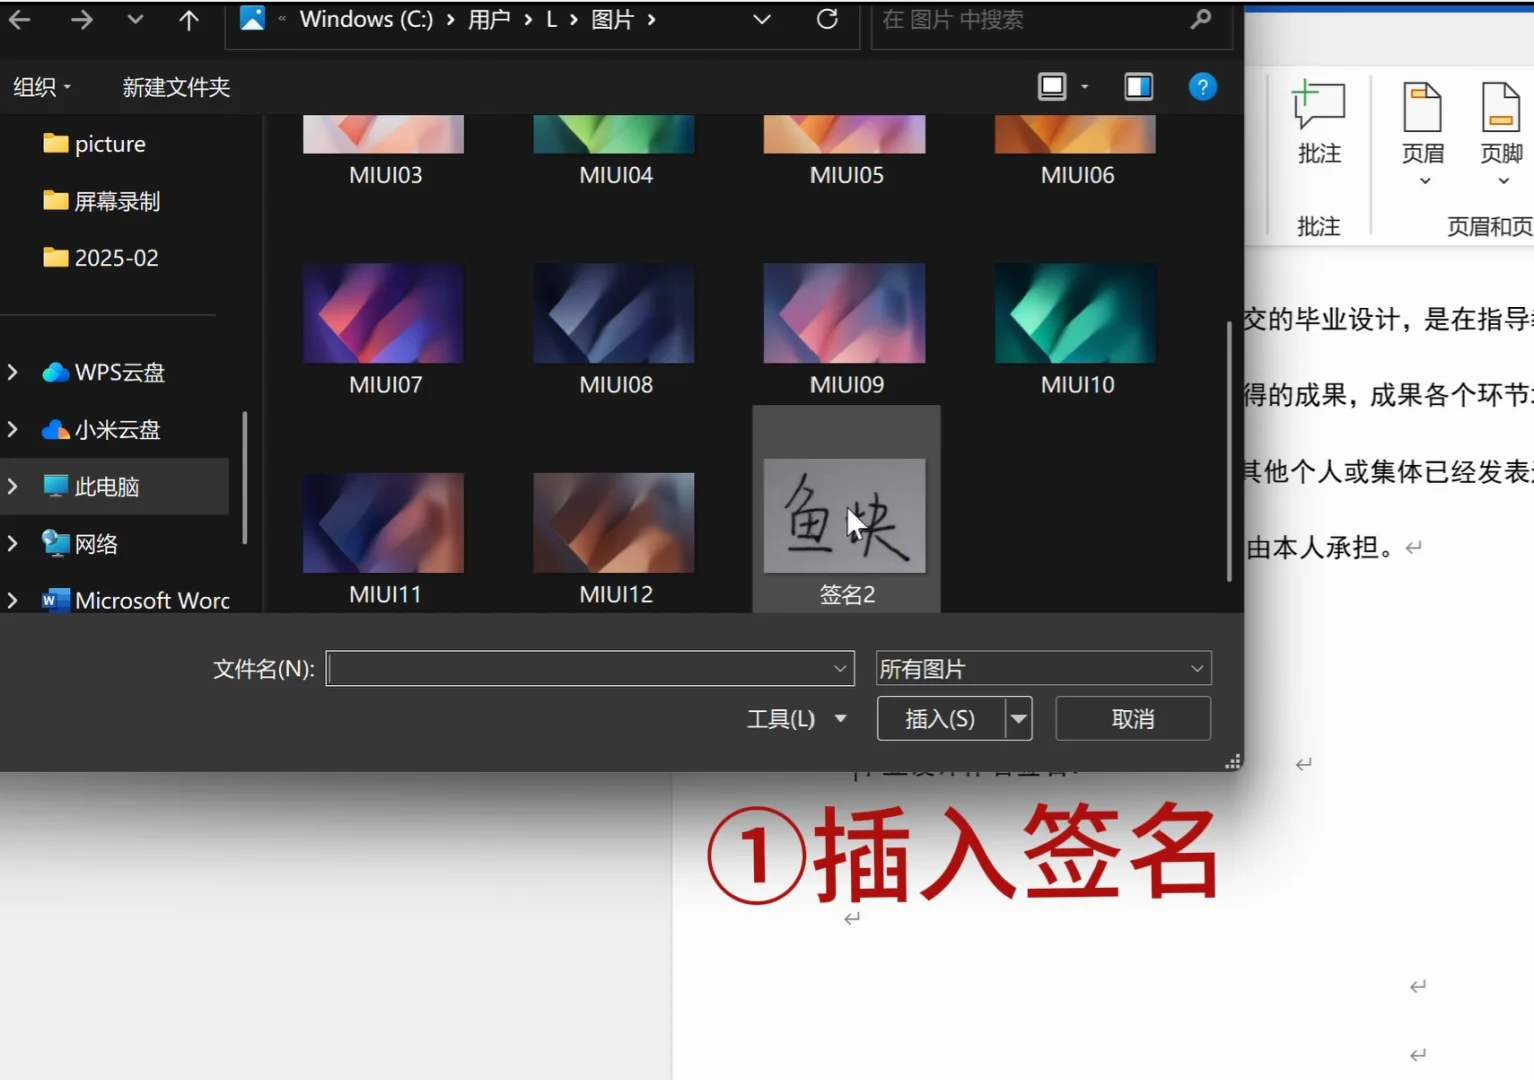The width and height of the screenshot is (1534, 1080).
Task: Toggle the view layout icon
Action: pyautogui.click(x=1051, y=87)
